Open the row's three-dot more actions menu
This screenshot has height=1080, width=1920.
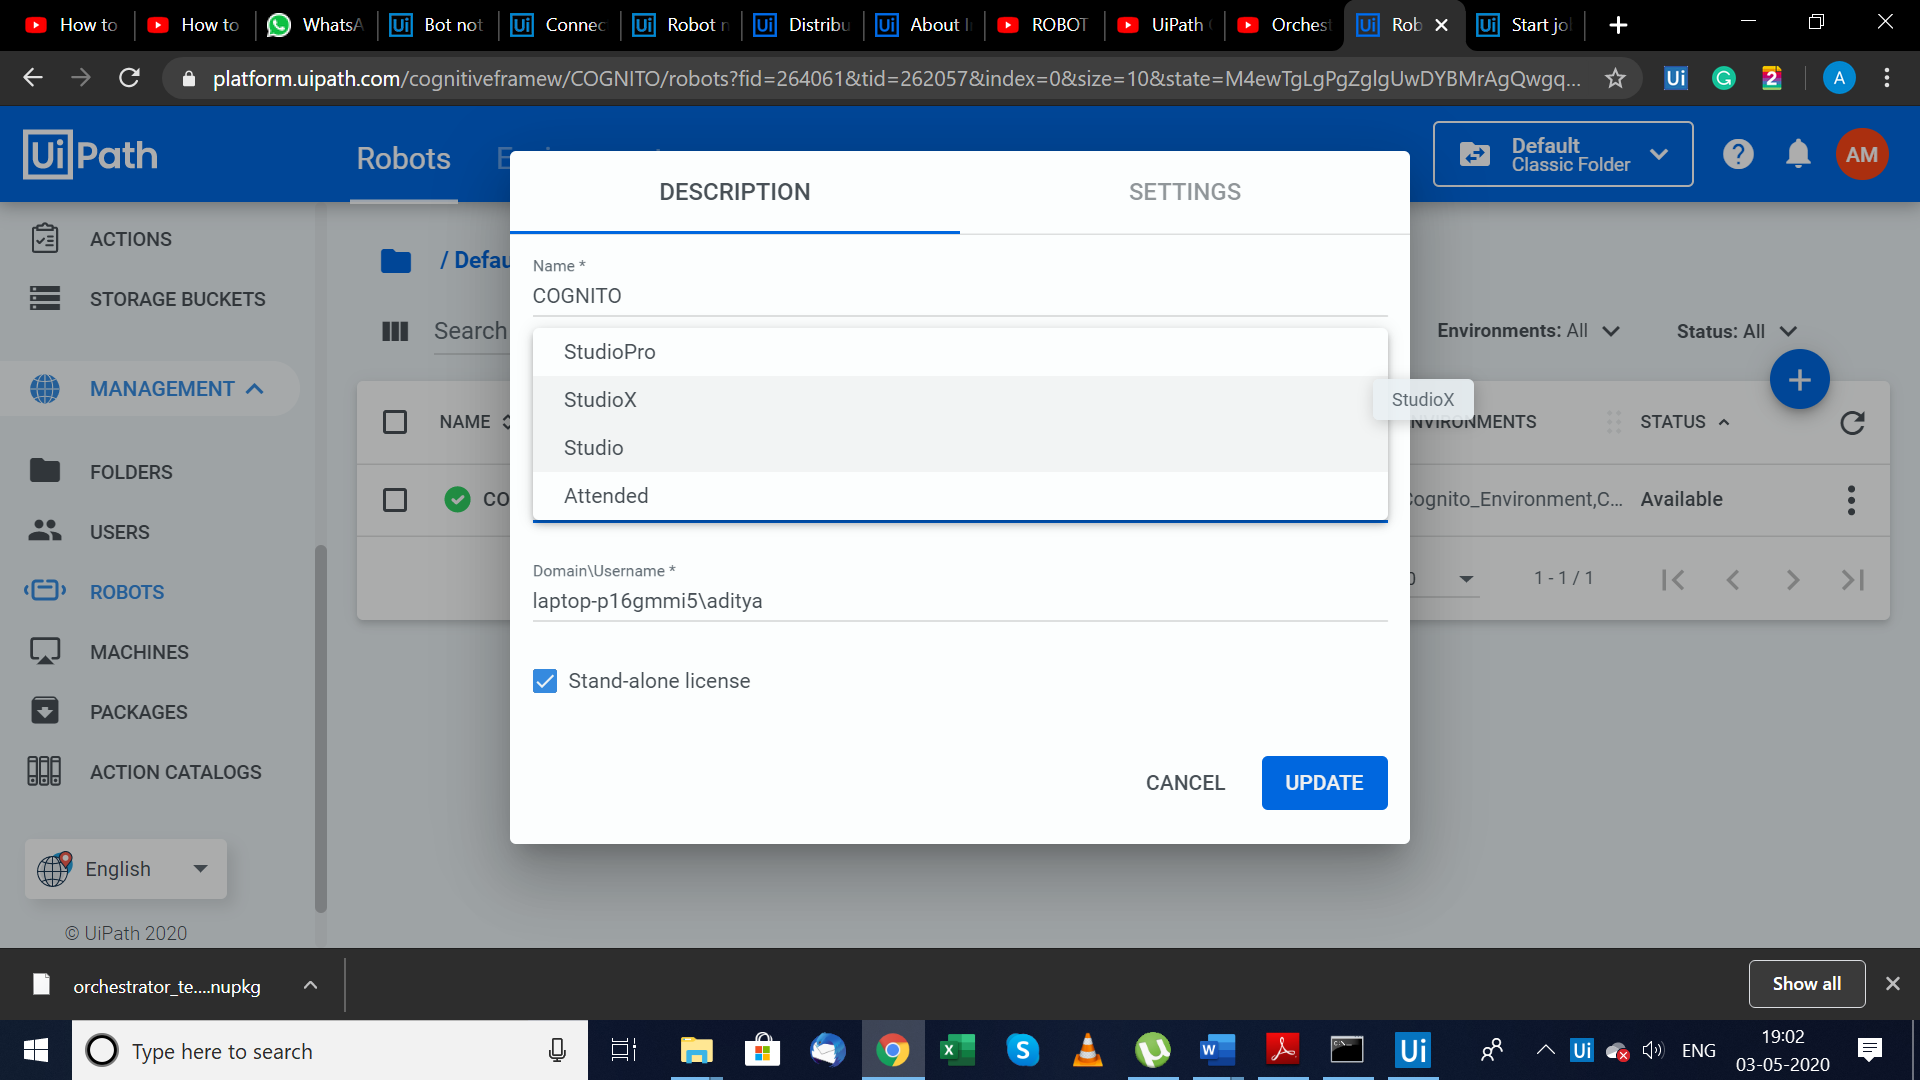click(1851, 500)
